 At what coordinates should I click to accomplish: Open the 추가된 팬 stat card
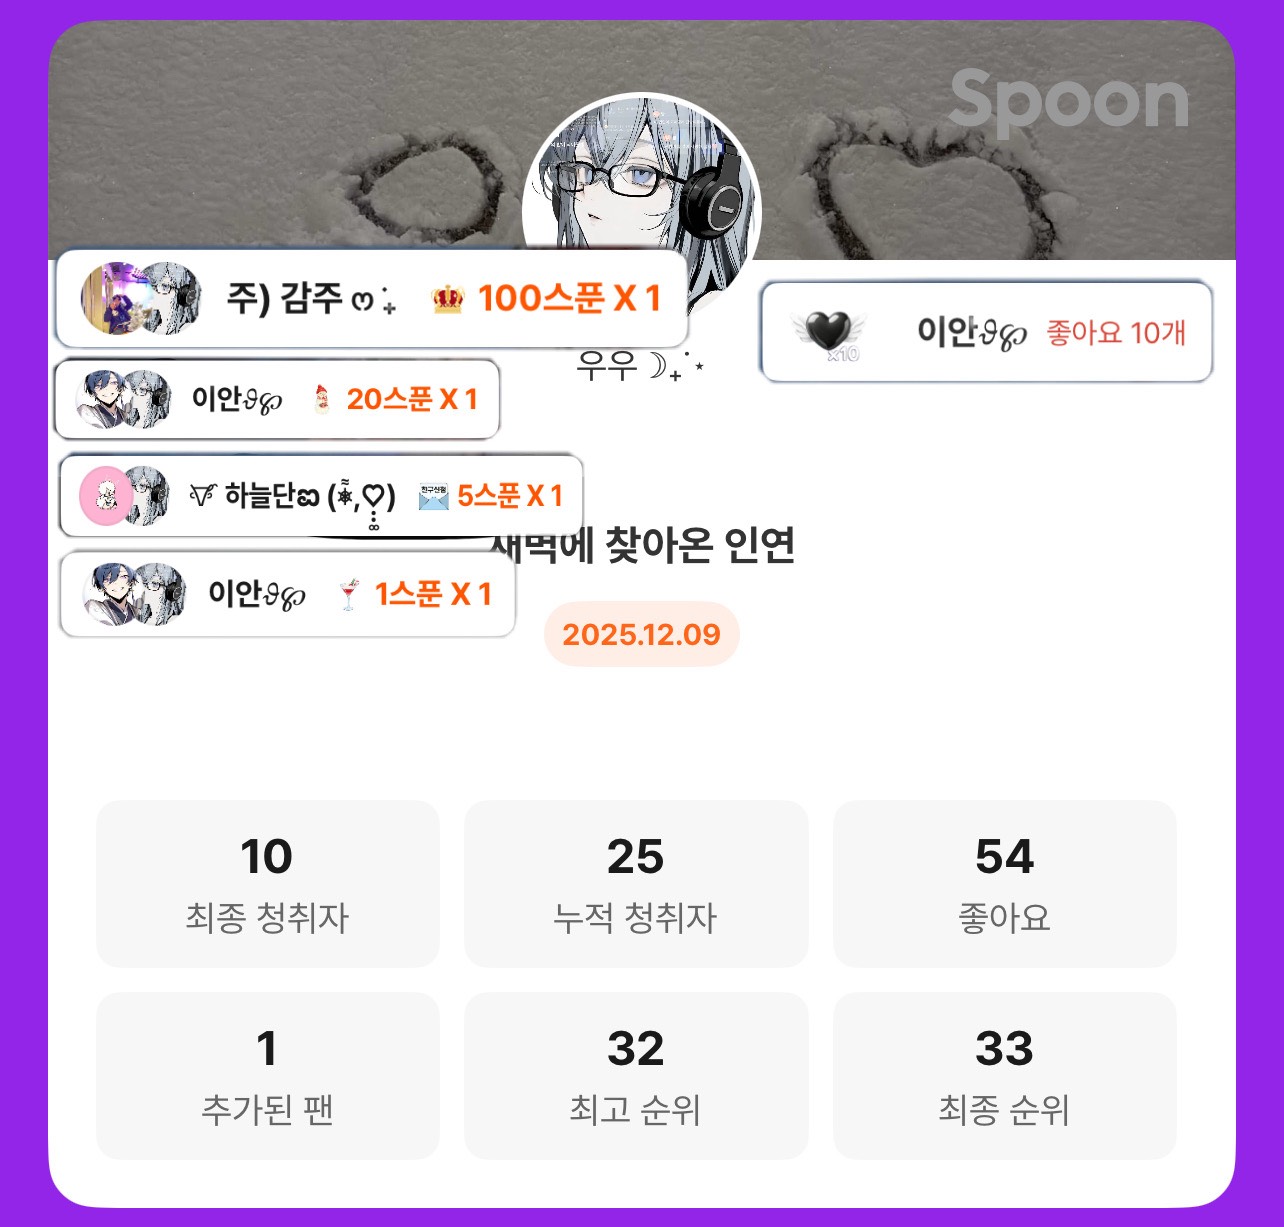pyautogui.click(x=267, y=1076)
